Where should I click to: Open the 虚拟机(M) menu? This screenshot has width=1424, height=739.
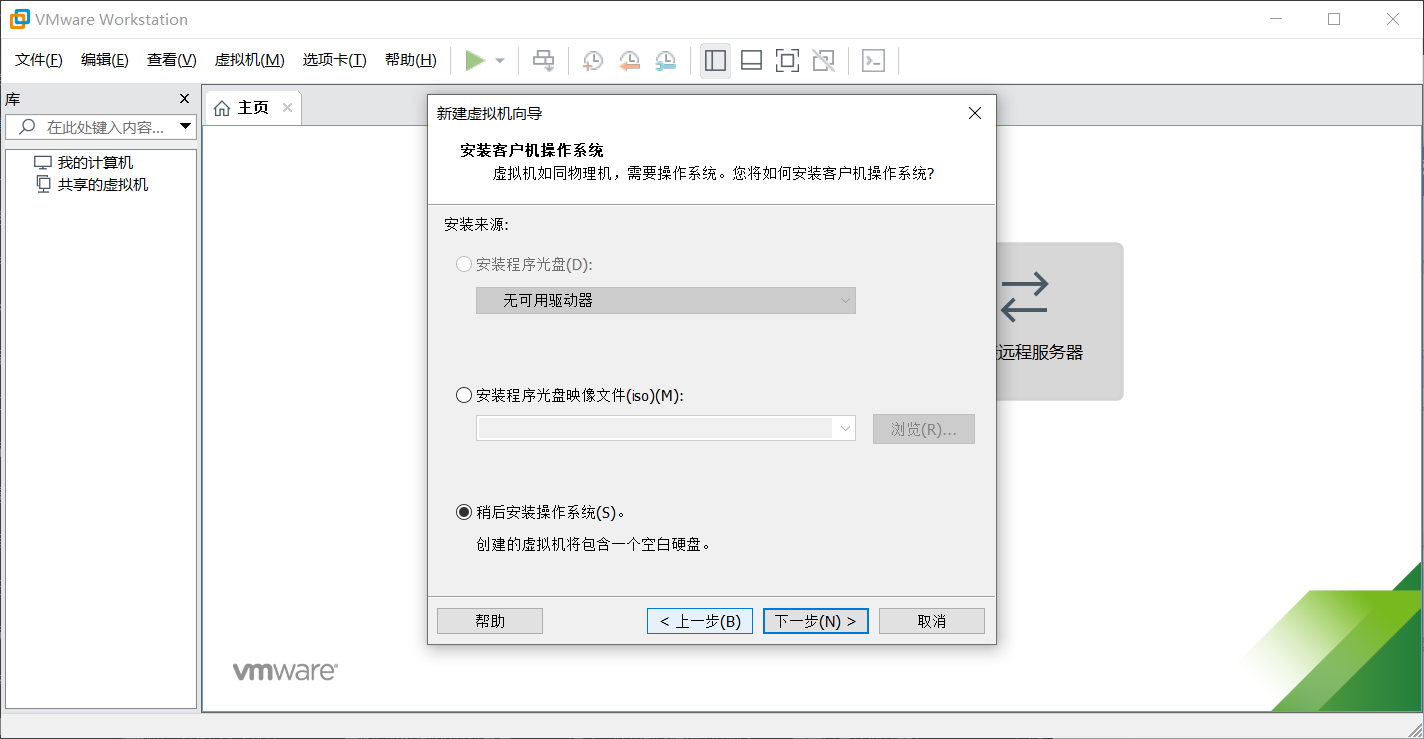pos(250,60)
